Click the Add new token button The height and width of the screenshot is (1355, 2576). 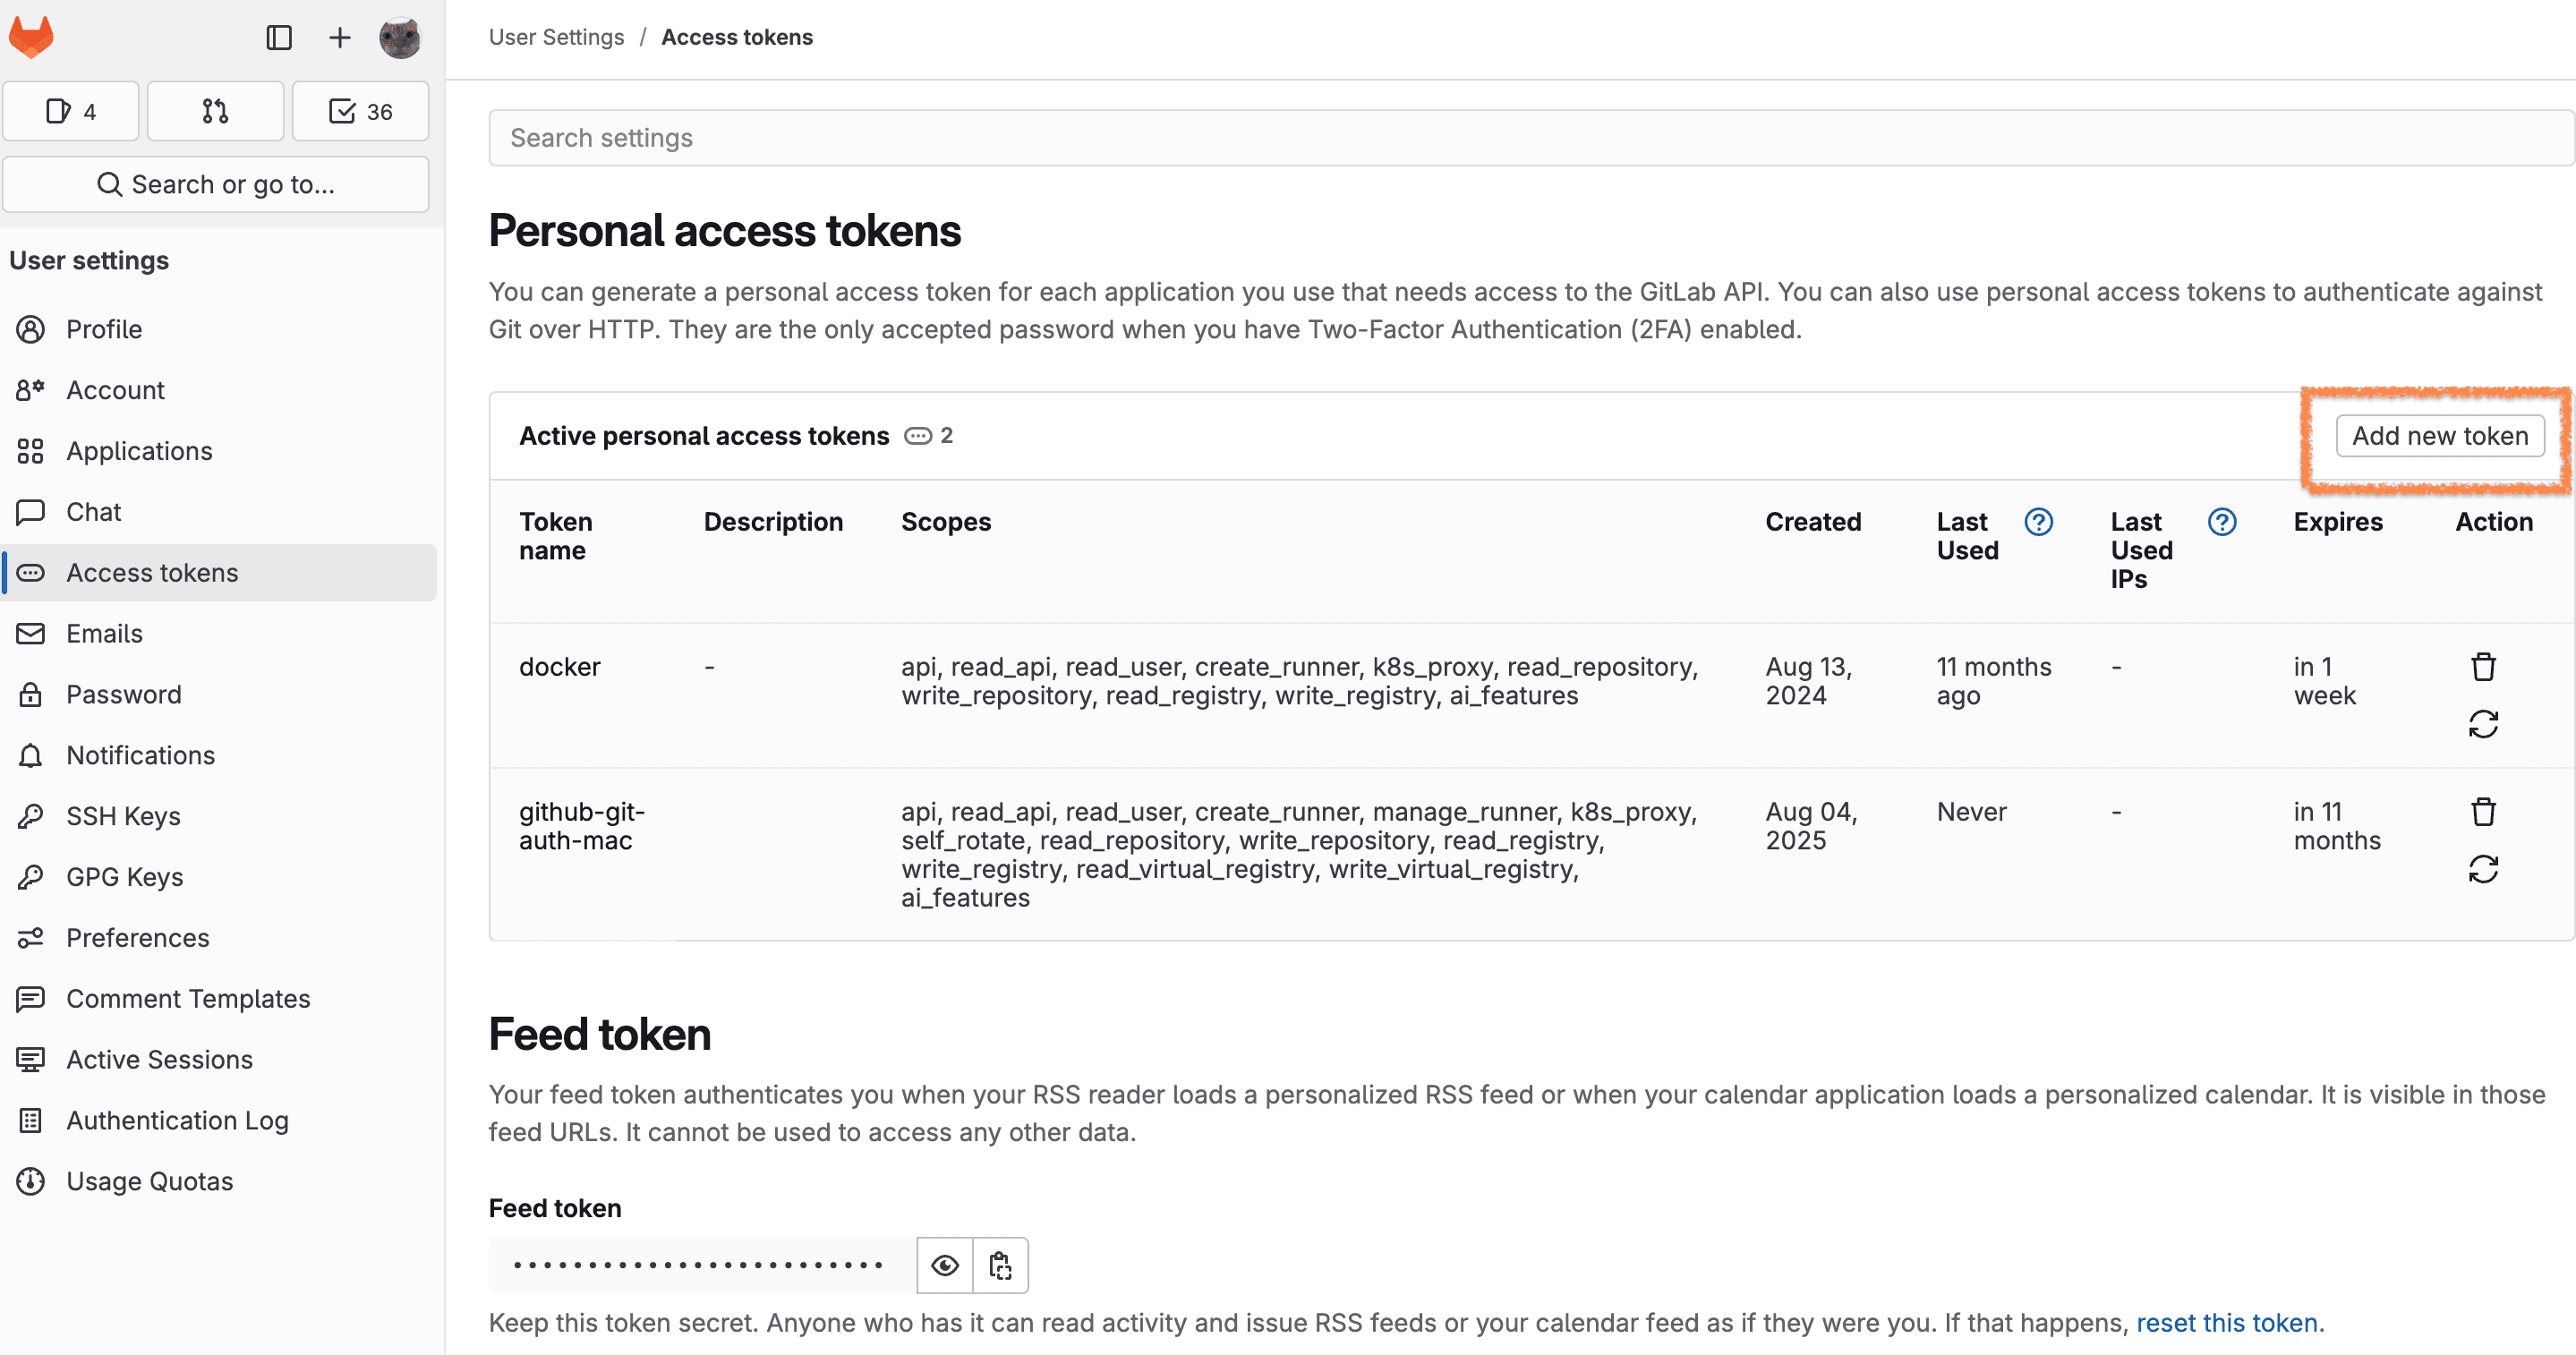tap(2439, 436)
